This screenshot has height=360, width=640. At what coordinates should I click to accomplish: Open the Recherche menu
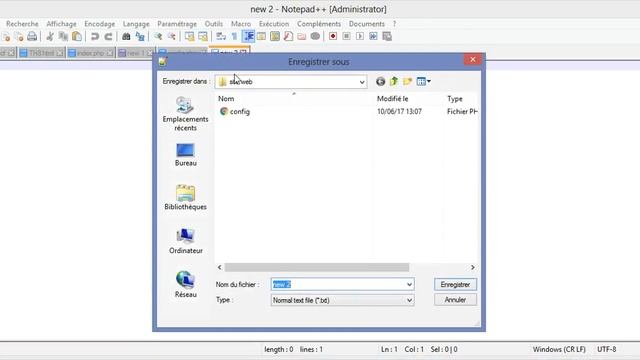pos(22,24)
